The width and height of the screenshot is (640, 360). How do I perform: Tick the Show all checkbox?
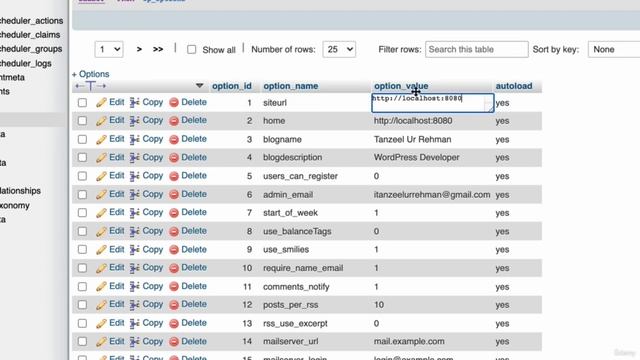pyautogui.click(x=191, y=50)
